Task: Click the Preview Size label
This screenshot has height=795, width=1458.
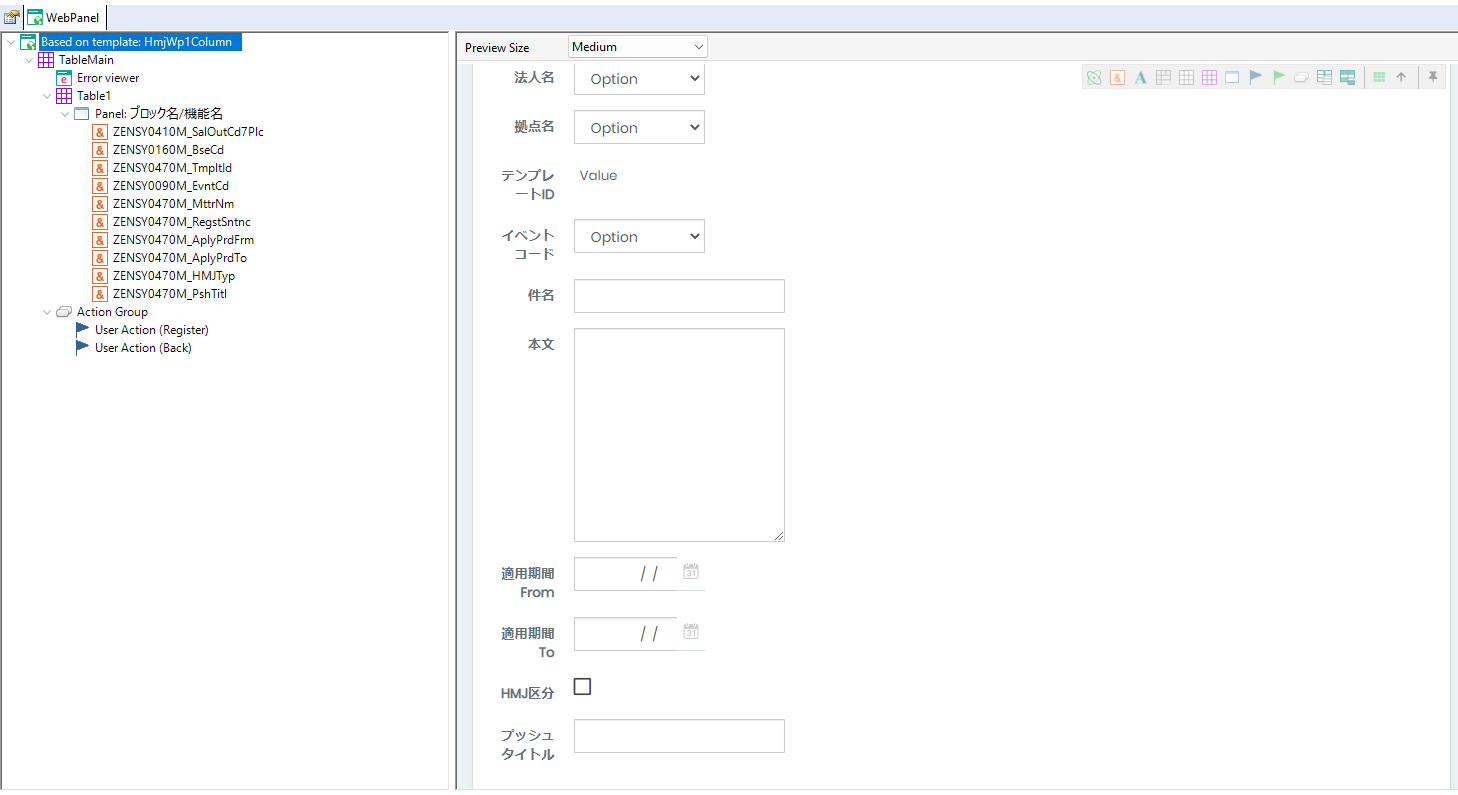Action: pyautogui.click(x=497, y=48)
